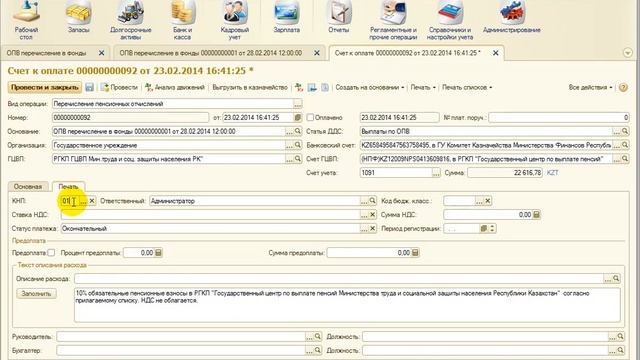640x360 pixels.
Task: Click the Провести button
Action: (119, 87)
